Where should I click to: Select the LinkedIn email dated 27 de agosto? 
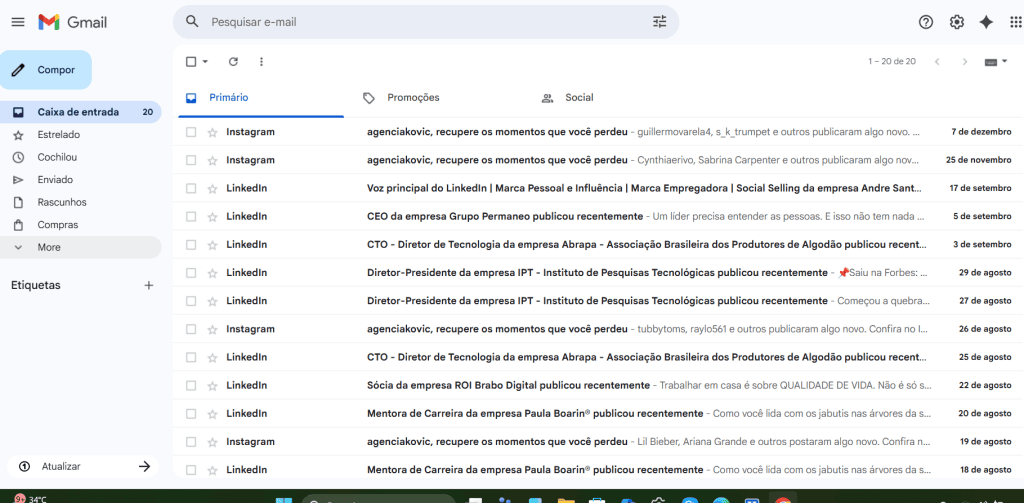point(191,300)
